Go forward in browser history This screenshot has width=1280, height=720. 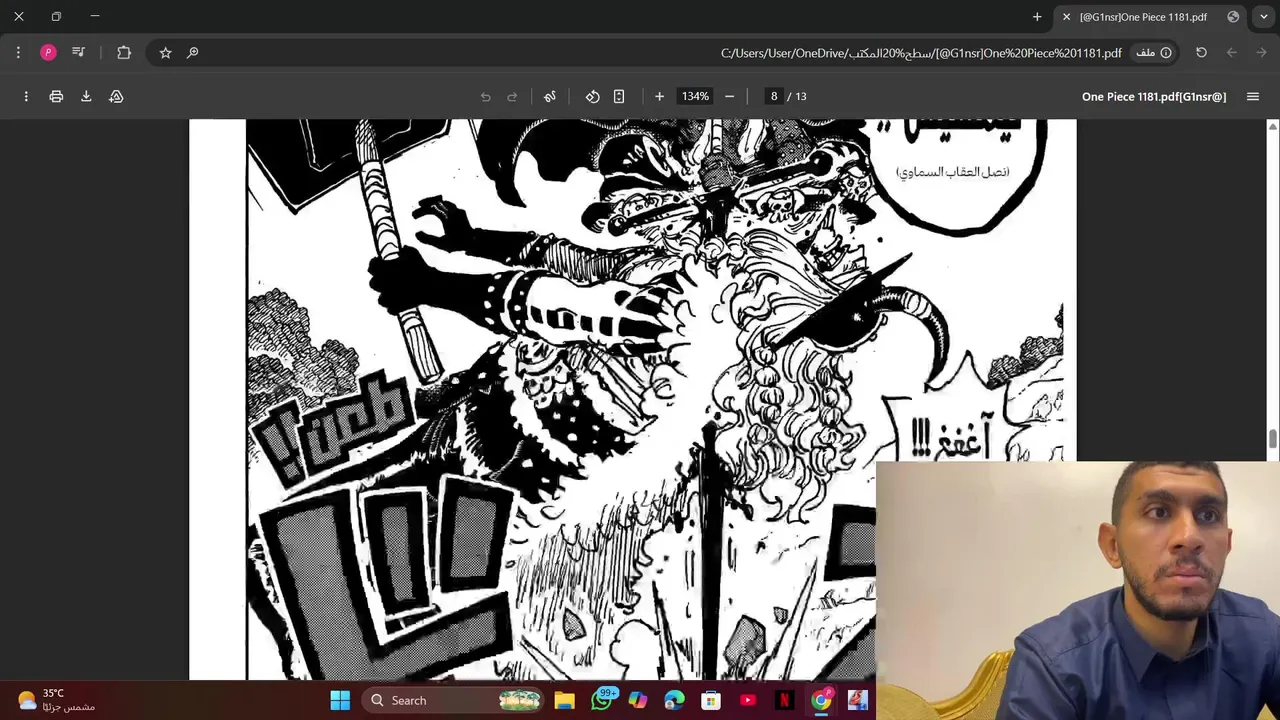coord(1261,52)
